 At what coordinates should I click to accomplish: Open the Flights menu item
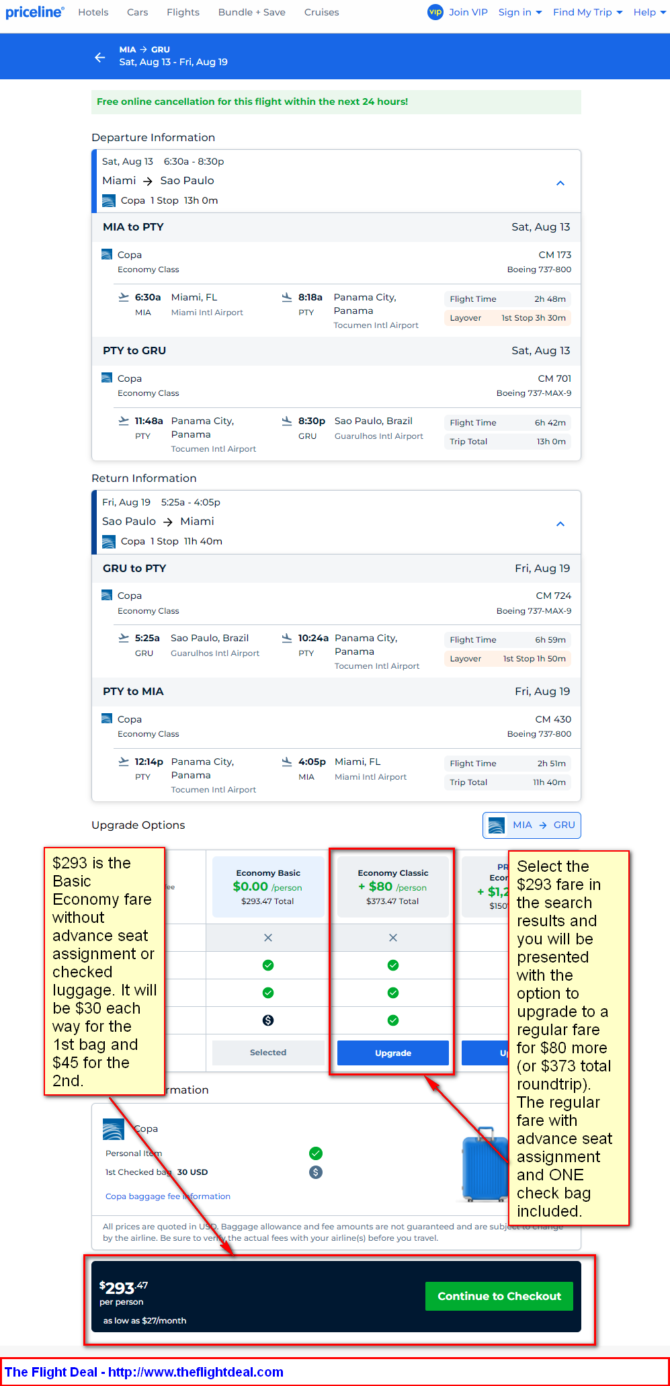tap(183, 12)
